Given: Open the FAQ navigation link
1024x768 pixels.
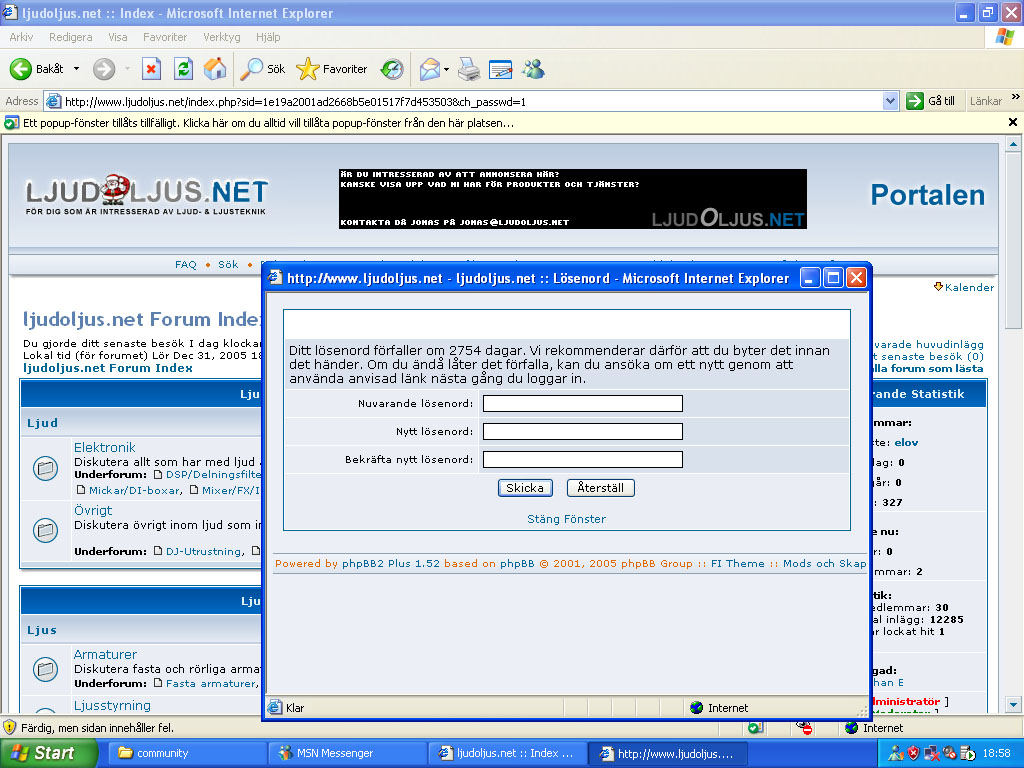Looking at the screenshot, I should (185, 264).
